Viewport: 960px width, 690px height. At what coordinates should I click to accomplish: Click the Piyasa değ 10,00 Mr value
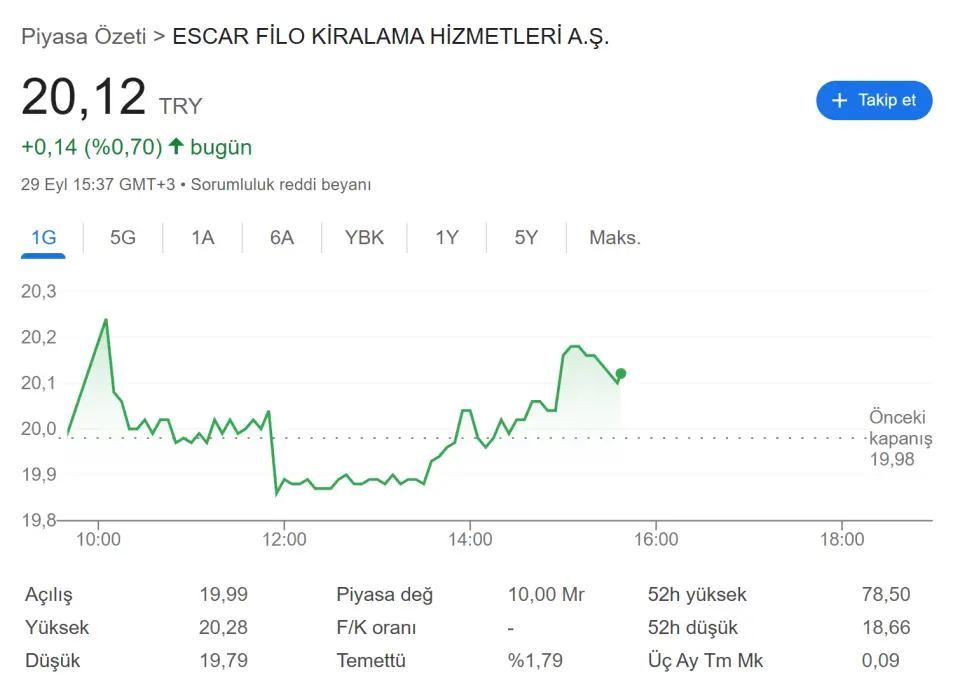click(x=546, y=594)
